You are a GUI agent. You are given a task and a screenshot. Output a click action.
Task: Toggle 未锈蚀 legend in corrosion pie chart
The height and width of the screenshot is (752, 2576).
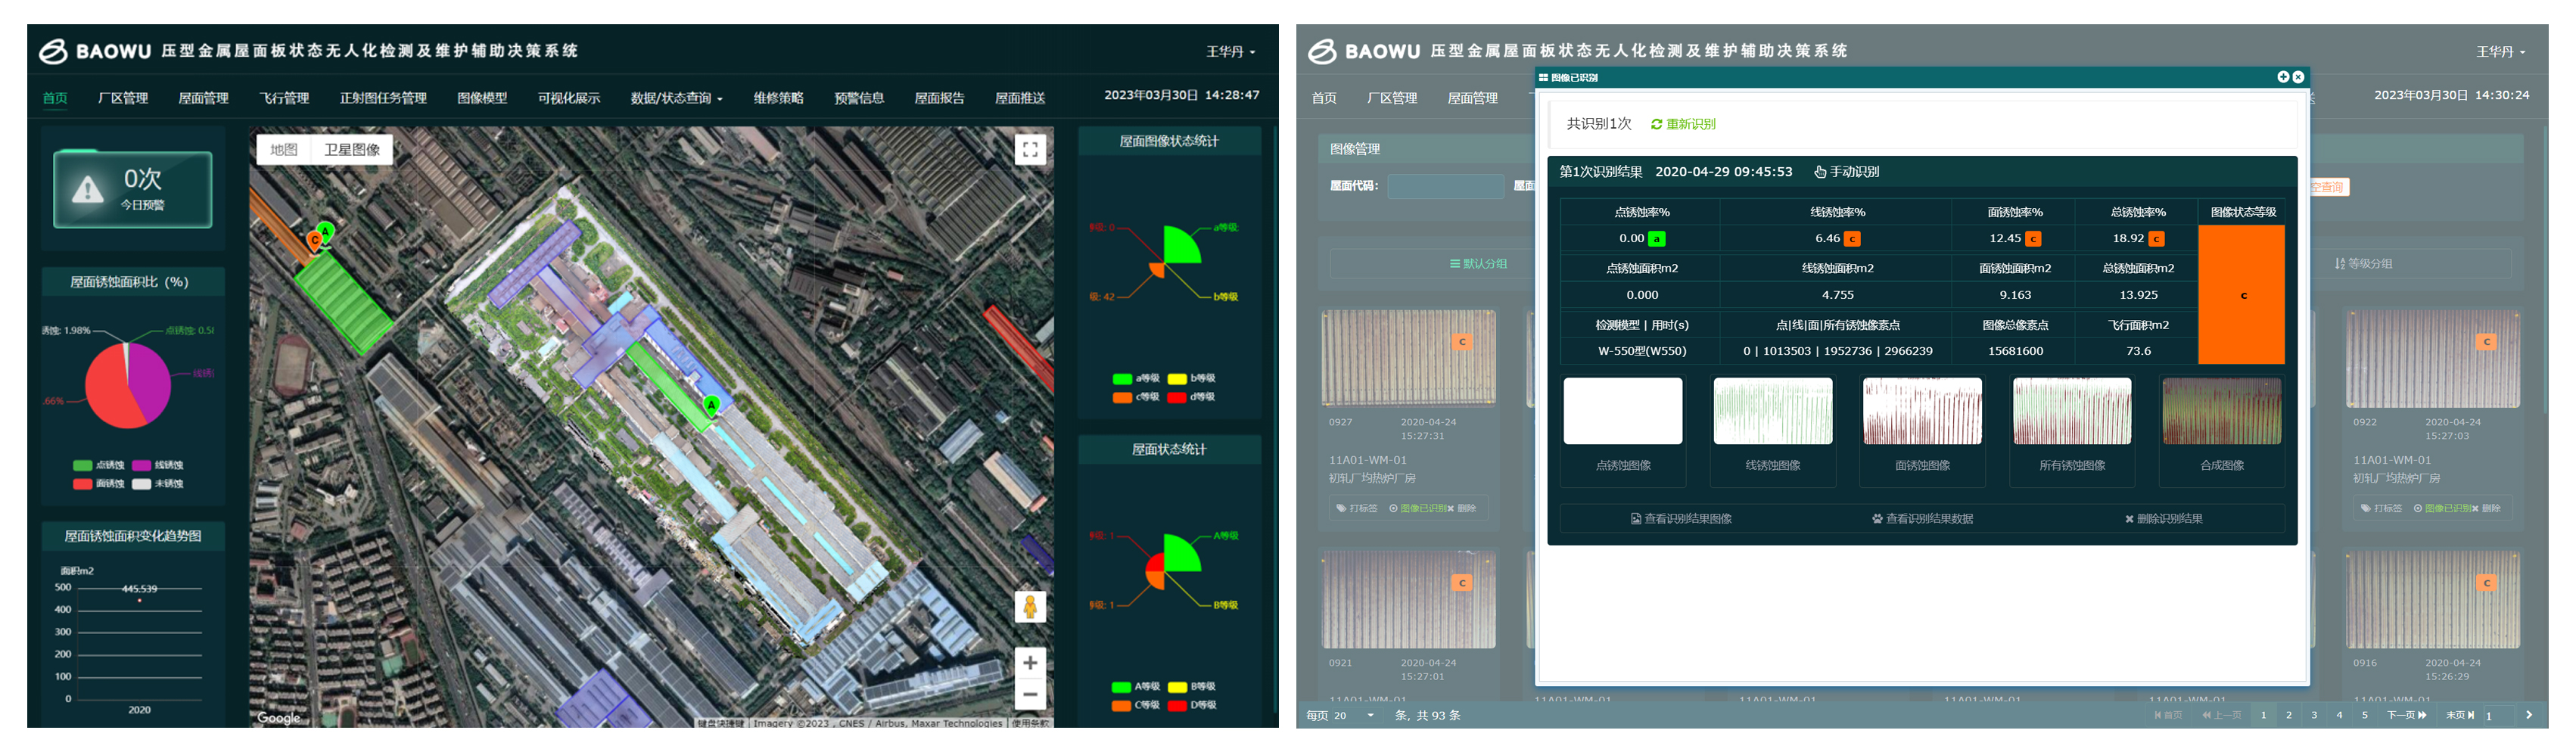(x=158, y=484)
